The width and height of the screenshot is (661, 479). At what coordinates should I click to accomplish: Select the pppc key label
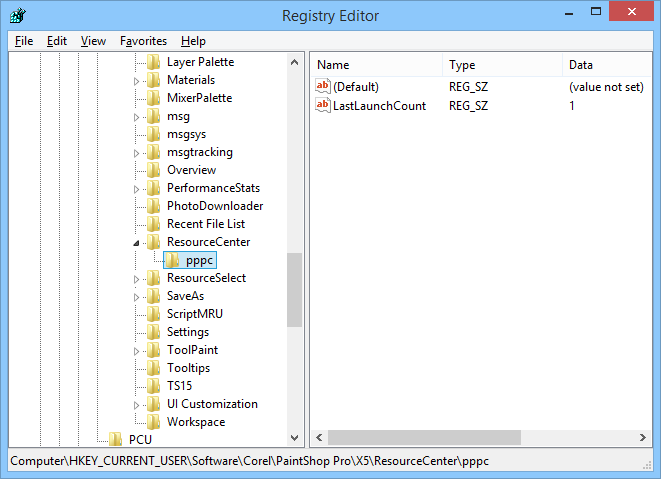[x=199, y=261]
